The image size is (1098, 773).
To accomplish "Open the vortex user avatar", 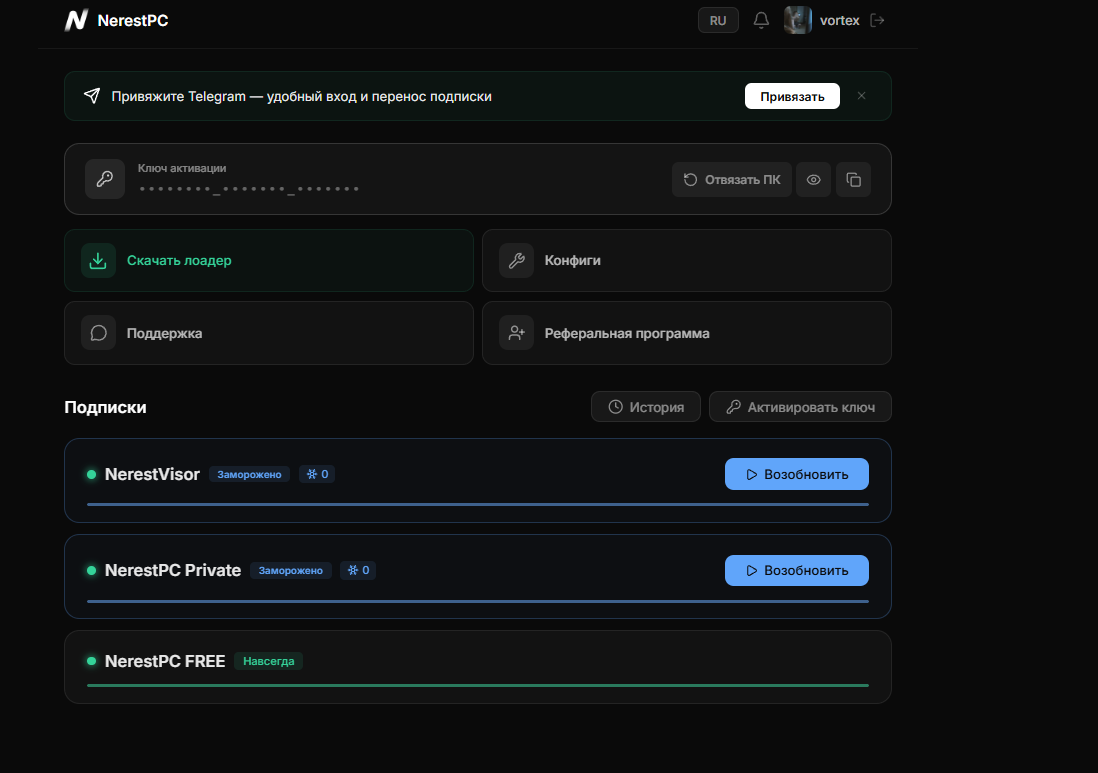I will point(798,20).
